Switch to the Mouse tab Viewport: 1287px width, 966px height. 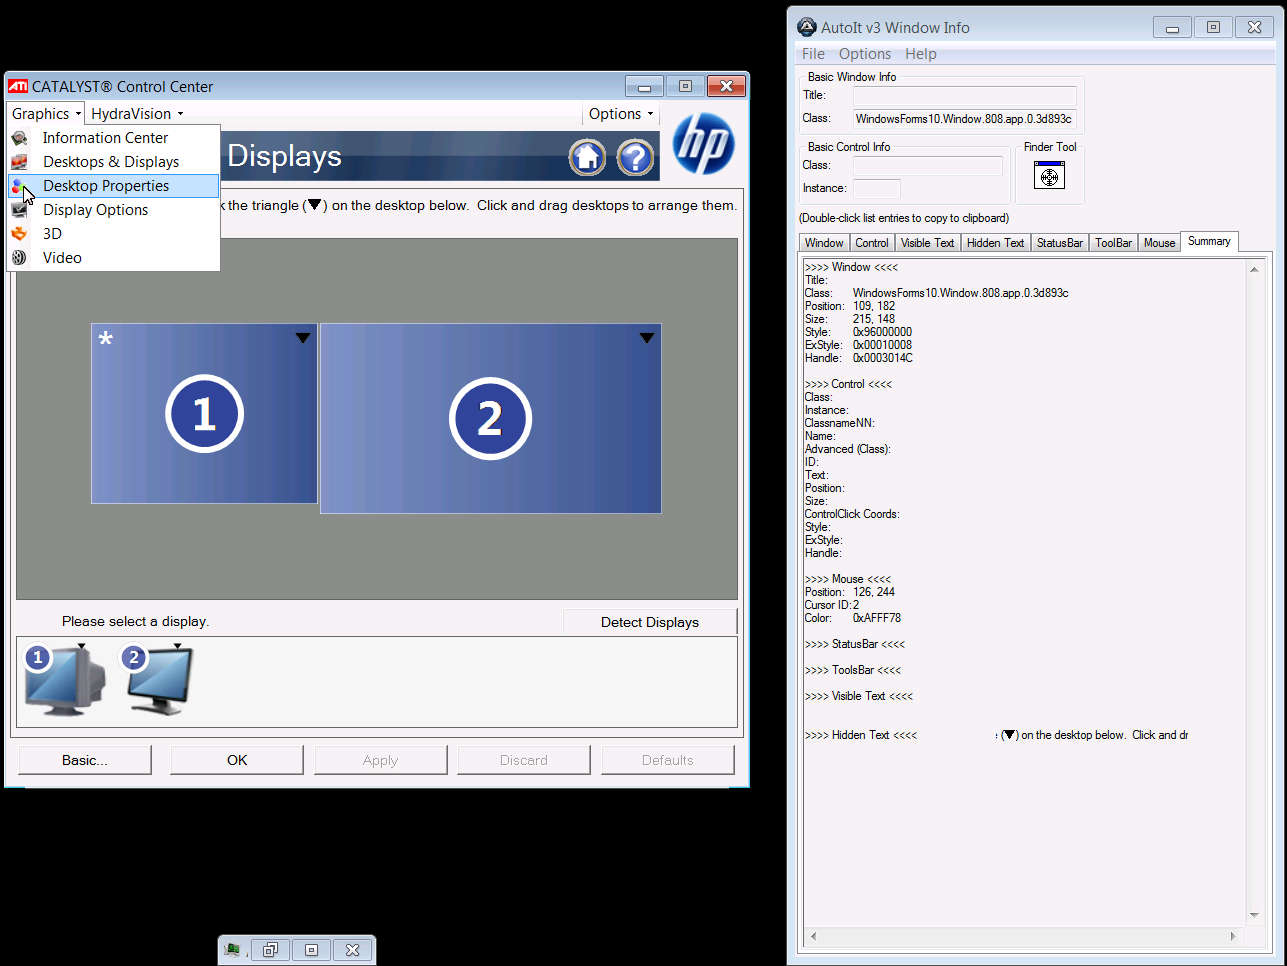pos(1159,243)
